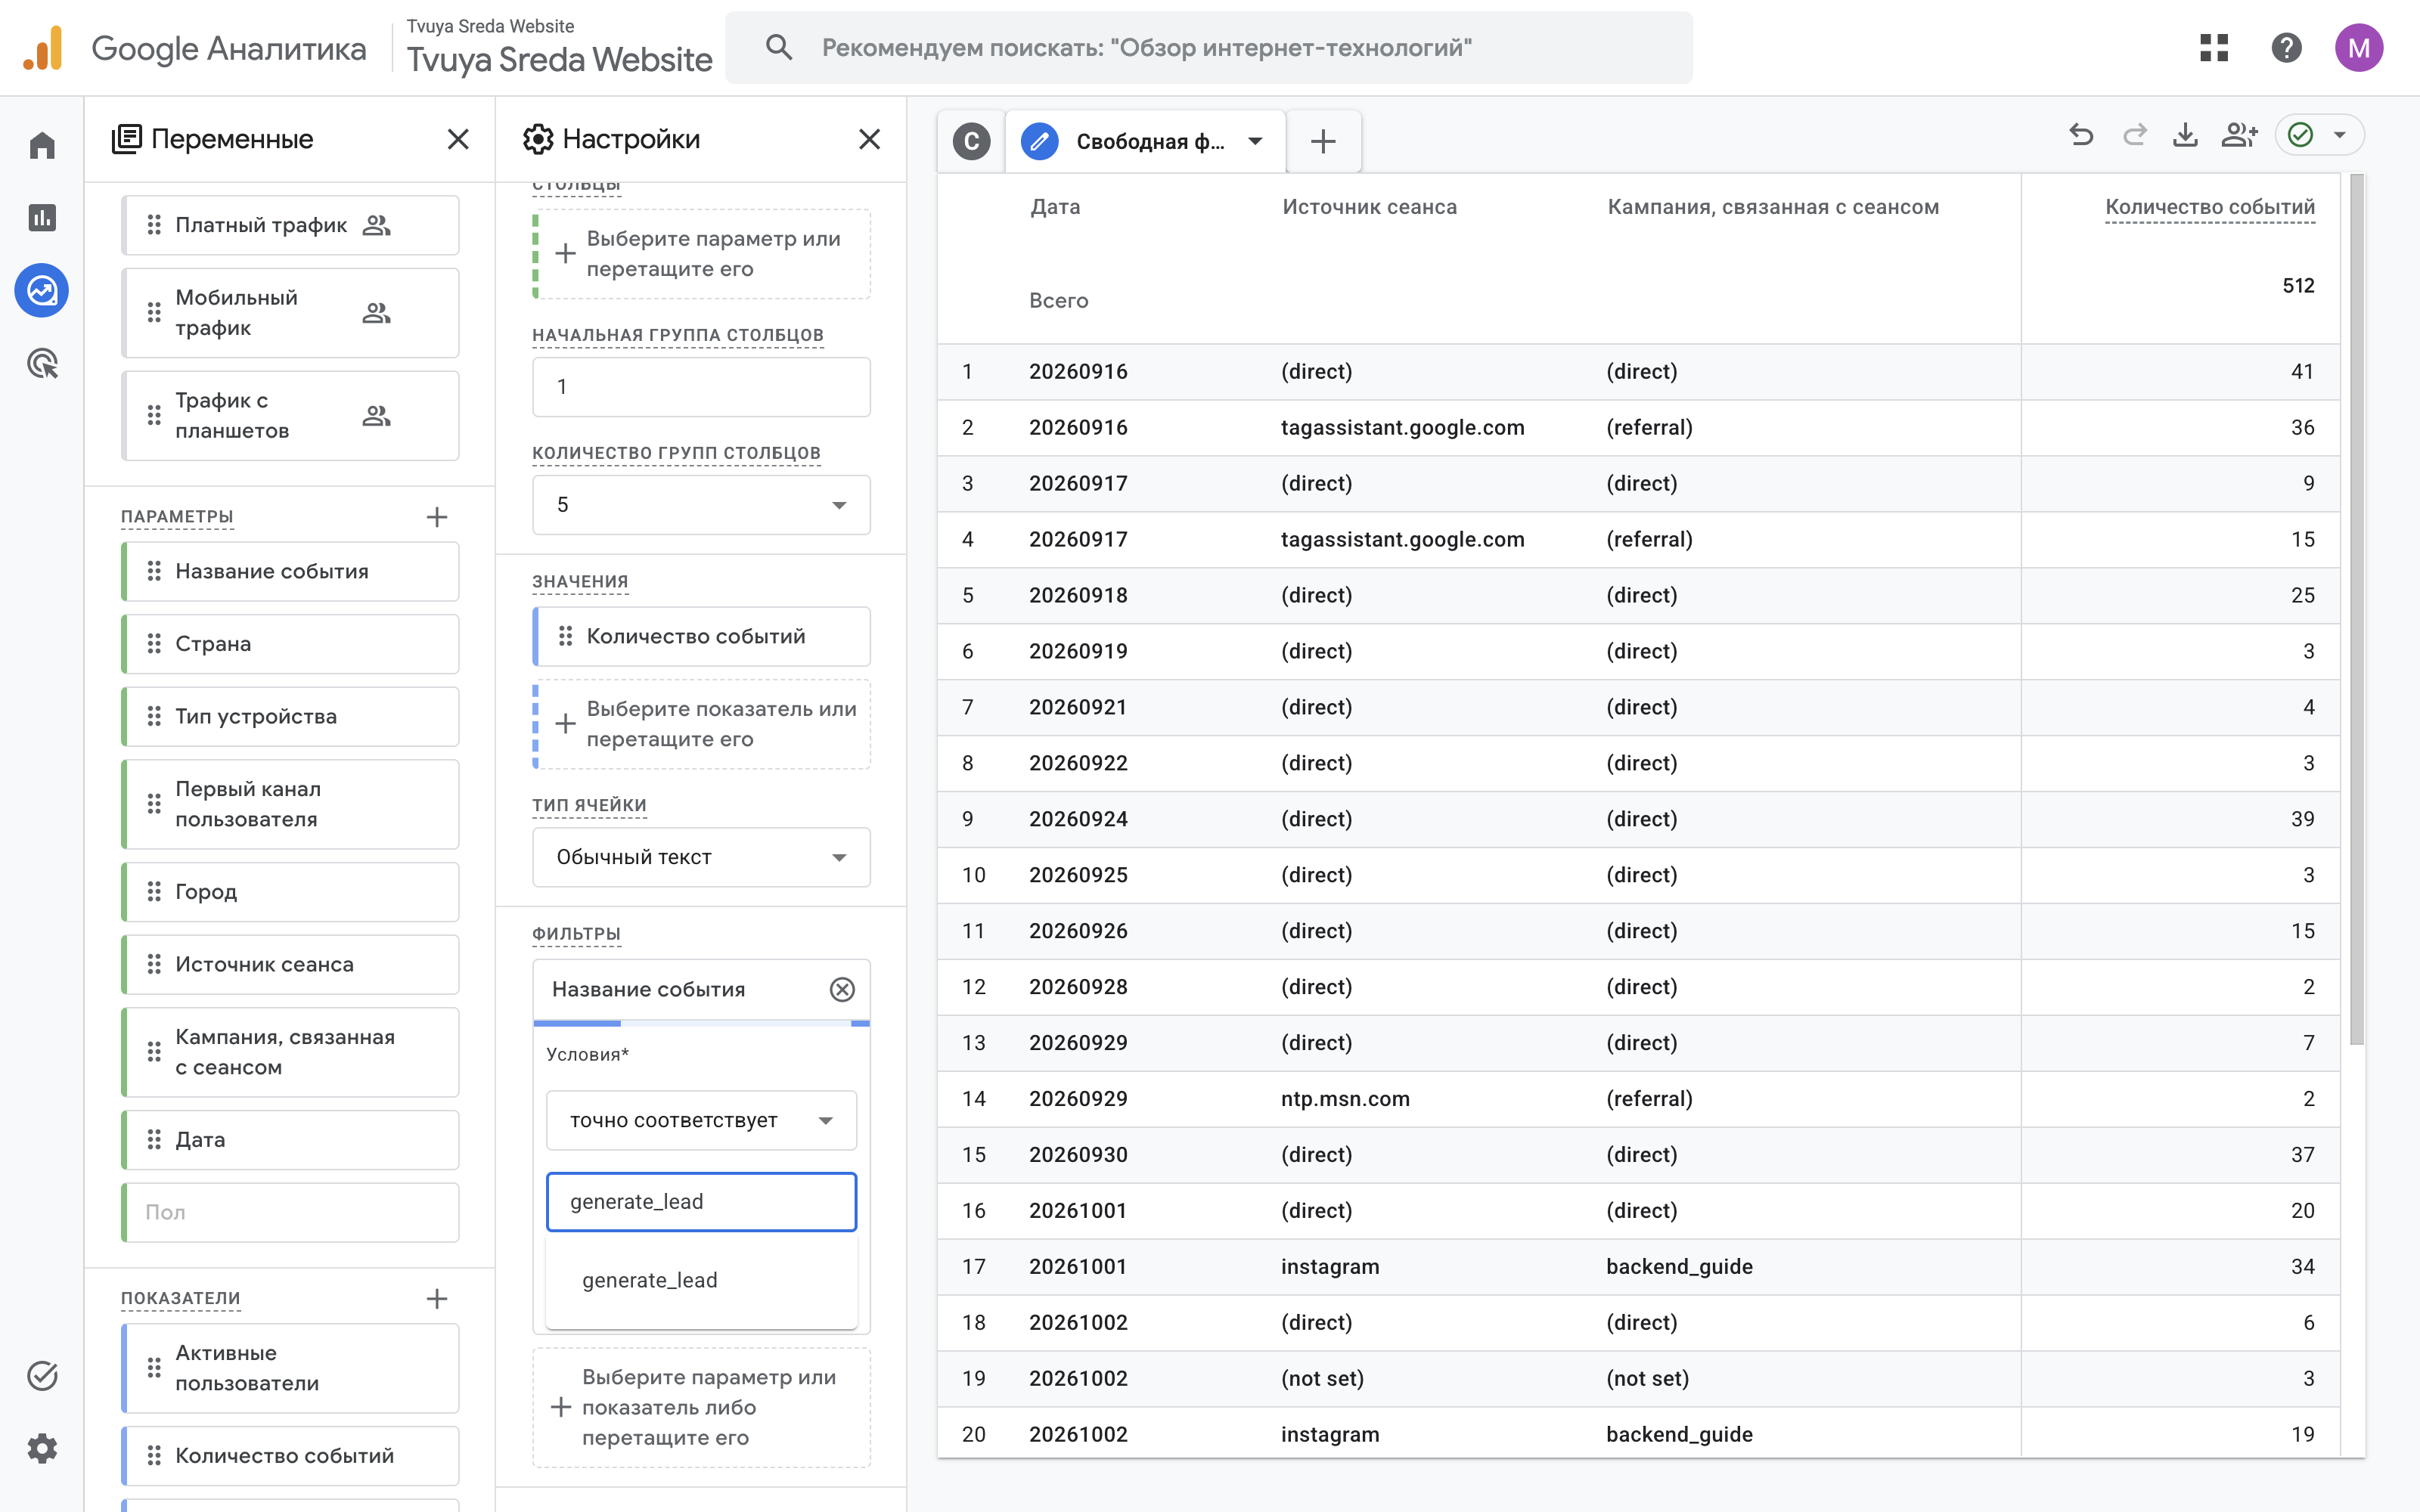Select the C tab circle
Viewport: 2420px width, 1512px height.
click(x=971, y=141)
